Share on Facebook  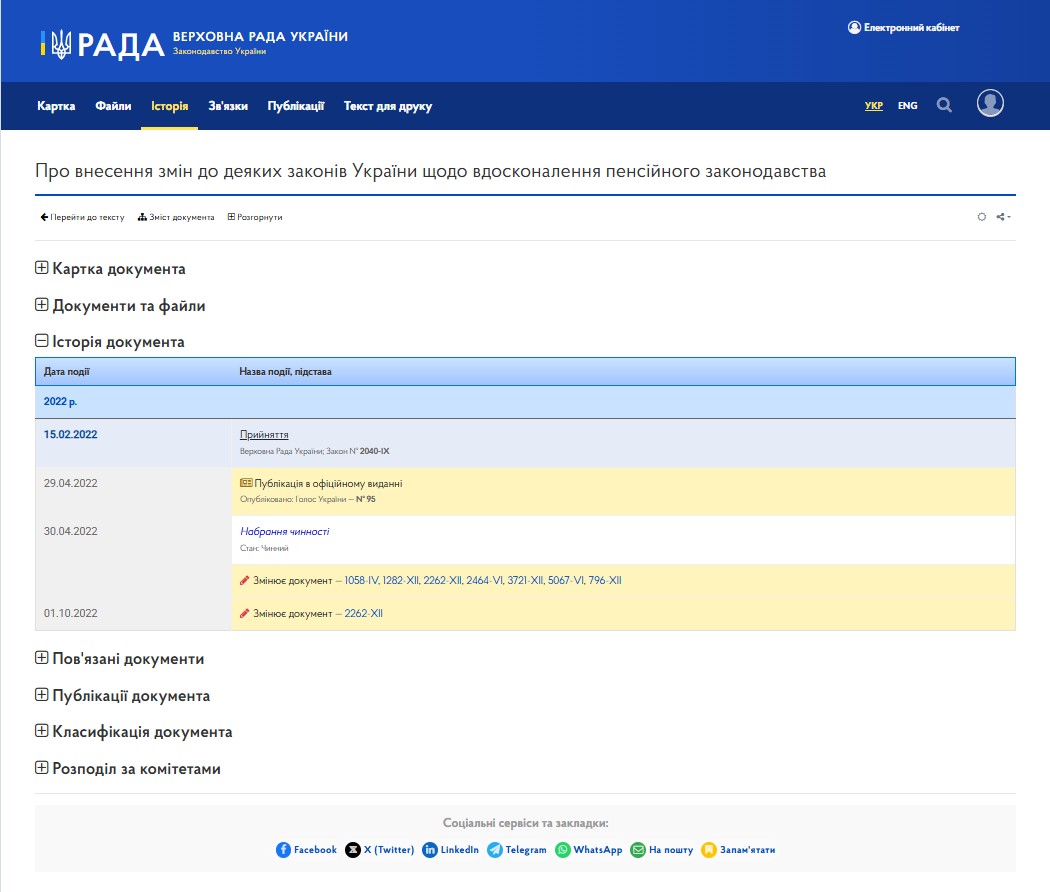click(x=306, y=850)
